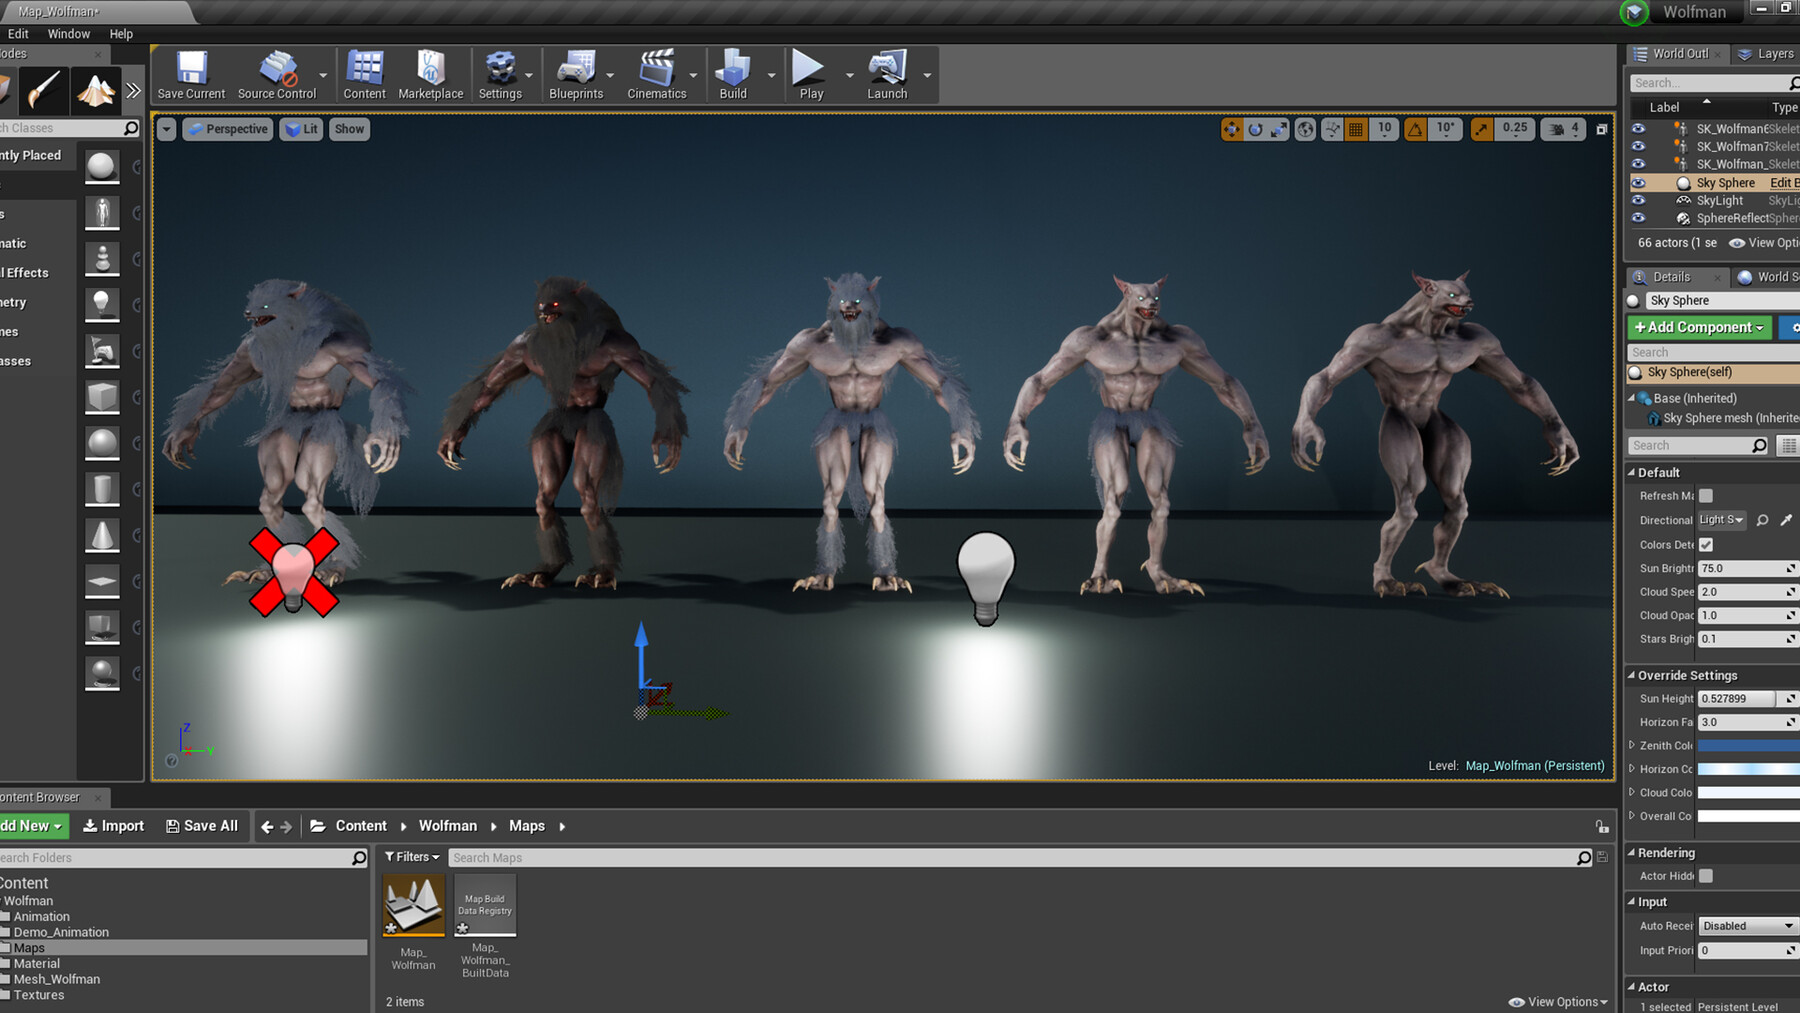This screenshot has width=1800, height=1013.
Task: Click the Wolfman breadcrumb in the path bar
Action: point(447,826)
